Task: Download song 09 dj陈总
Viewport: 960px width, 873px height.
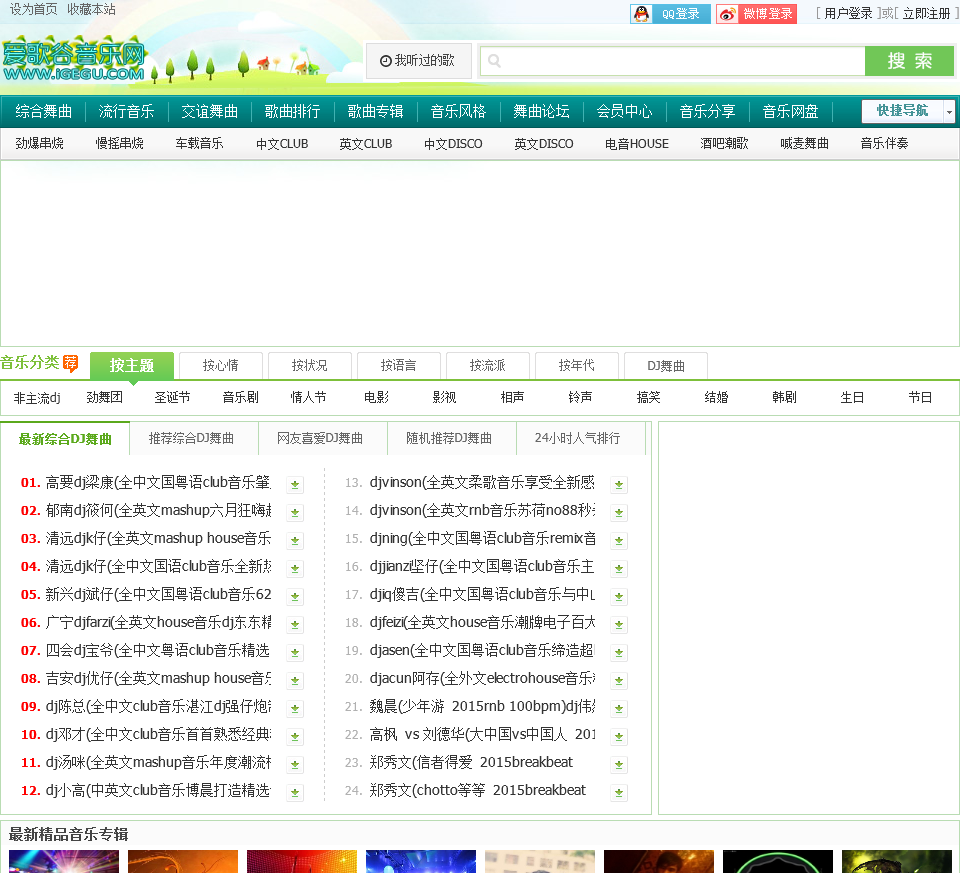Action: (295, 708)
